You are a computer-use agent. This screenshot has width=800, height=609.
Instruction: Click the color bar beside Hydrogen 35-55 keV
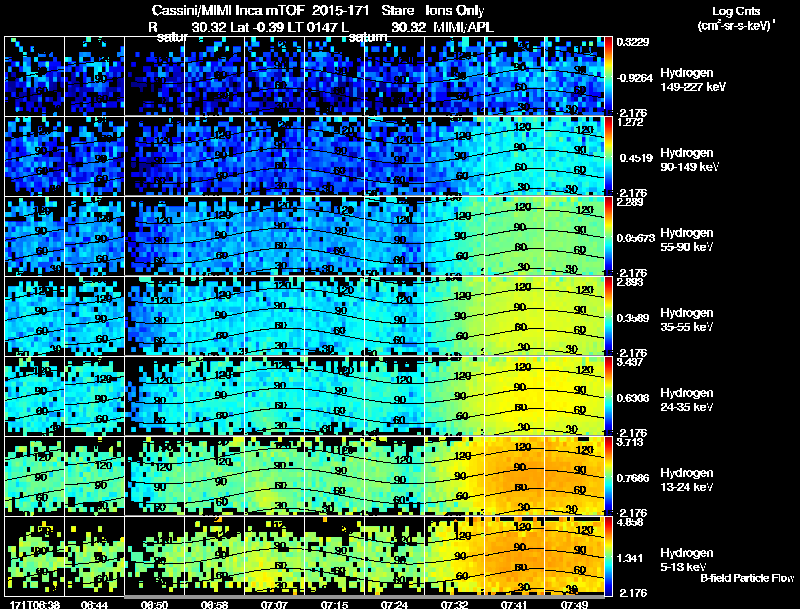[x=608, y=316]
